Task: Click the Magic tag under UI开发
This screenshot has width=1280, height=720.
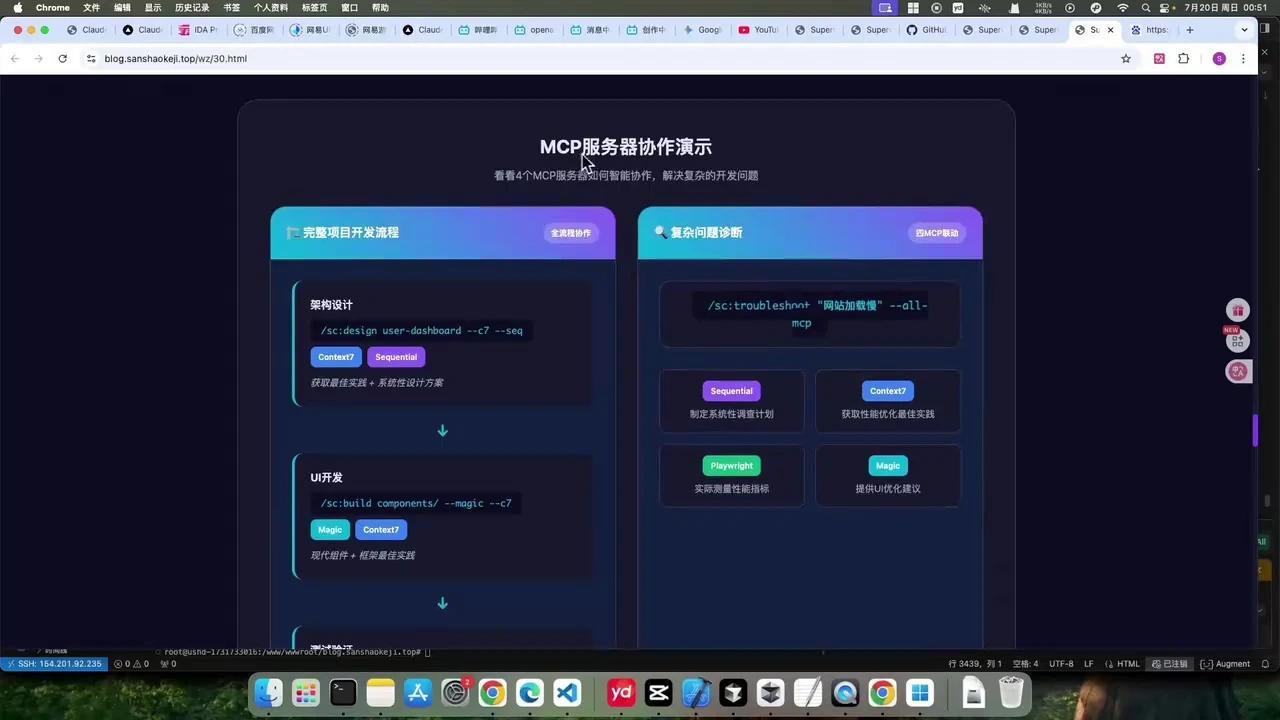Action: click(330, 530)
